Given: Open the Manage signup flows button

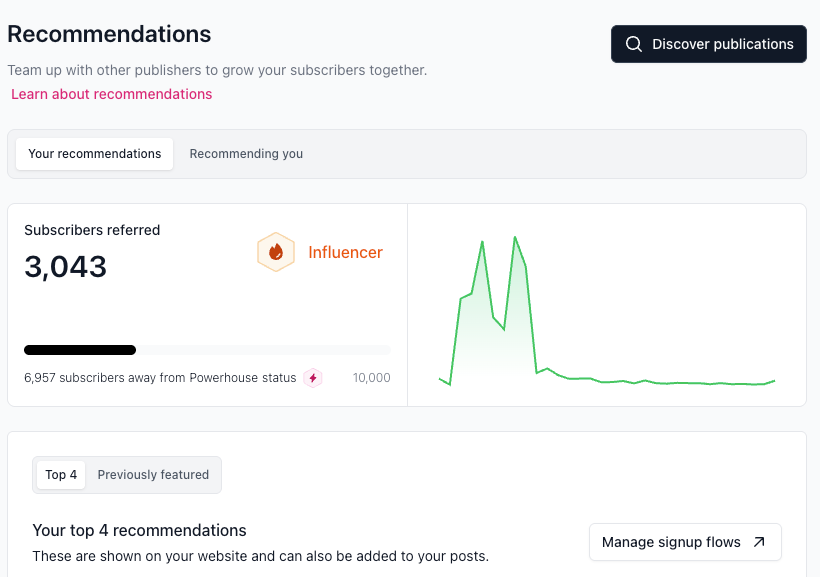Looking at the screenshot, I should [x=684, y=542].
